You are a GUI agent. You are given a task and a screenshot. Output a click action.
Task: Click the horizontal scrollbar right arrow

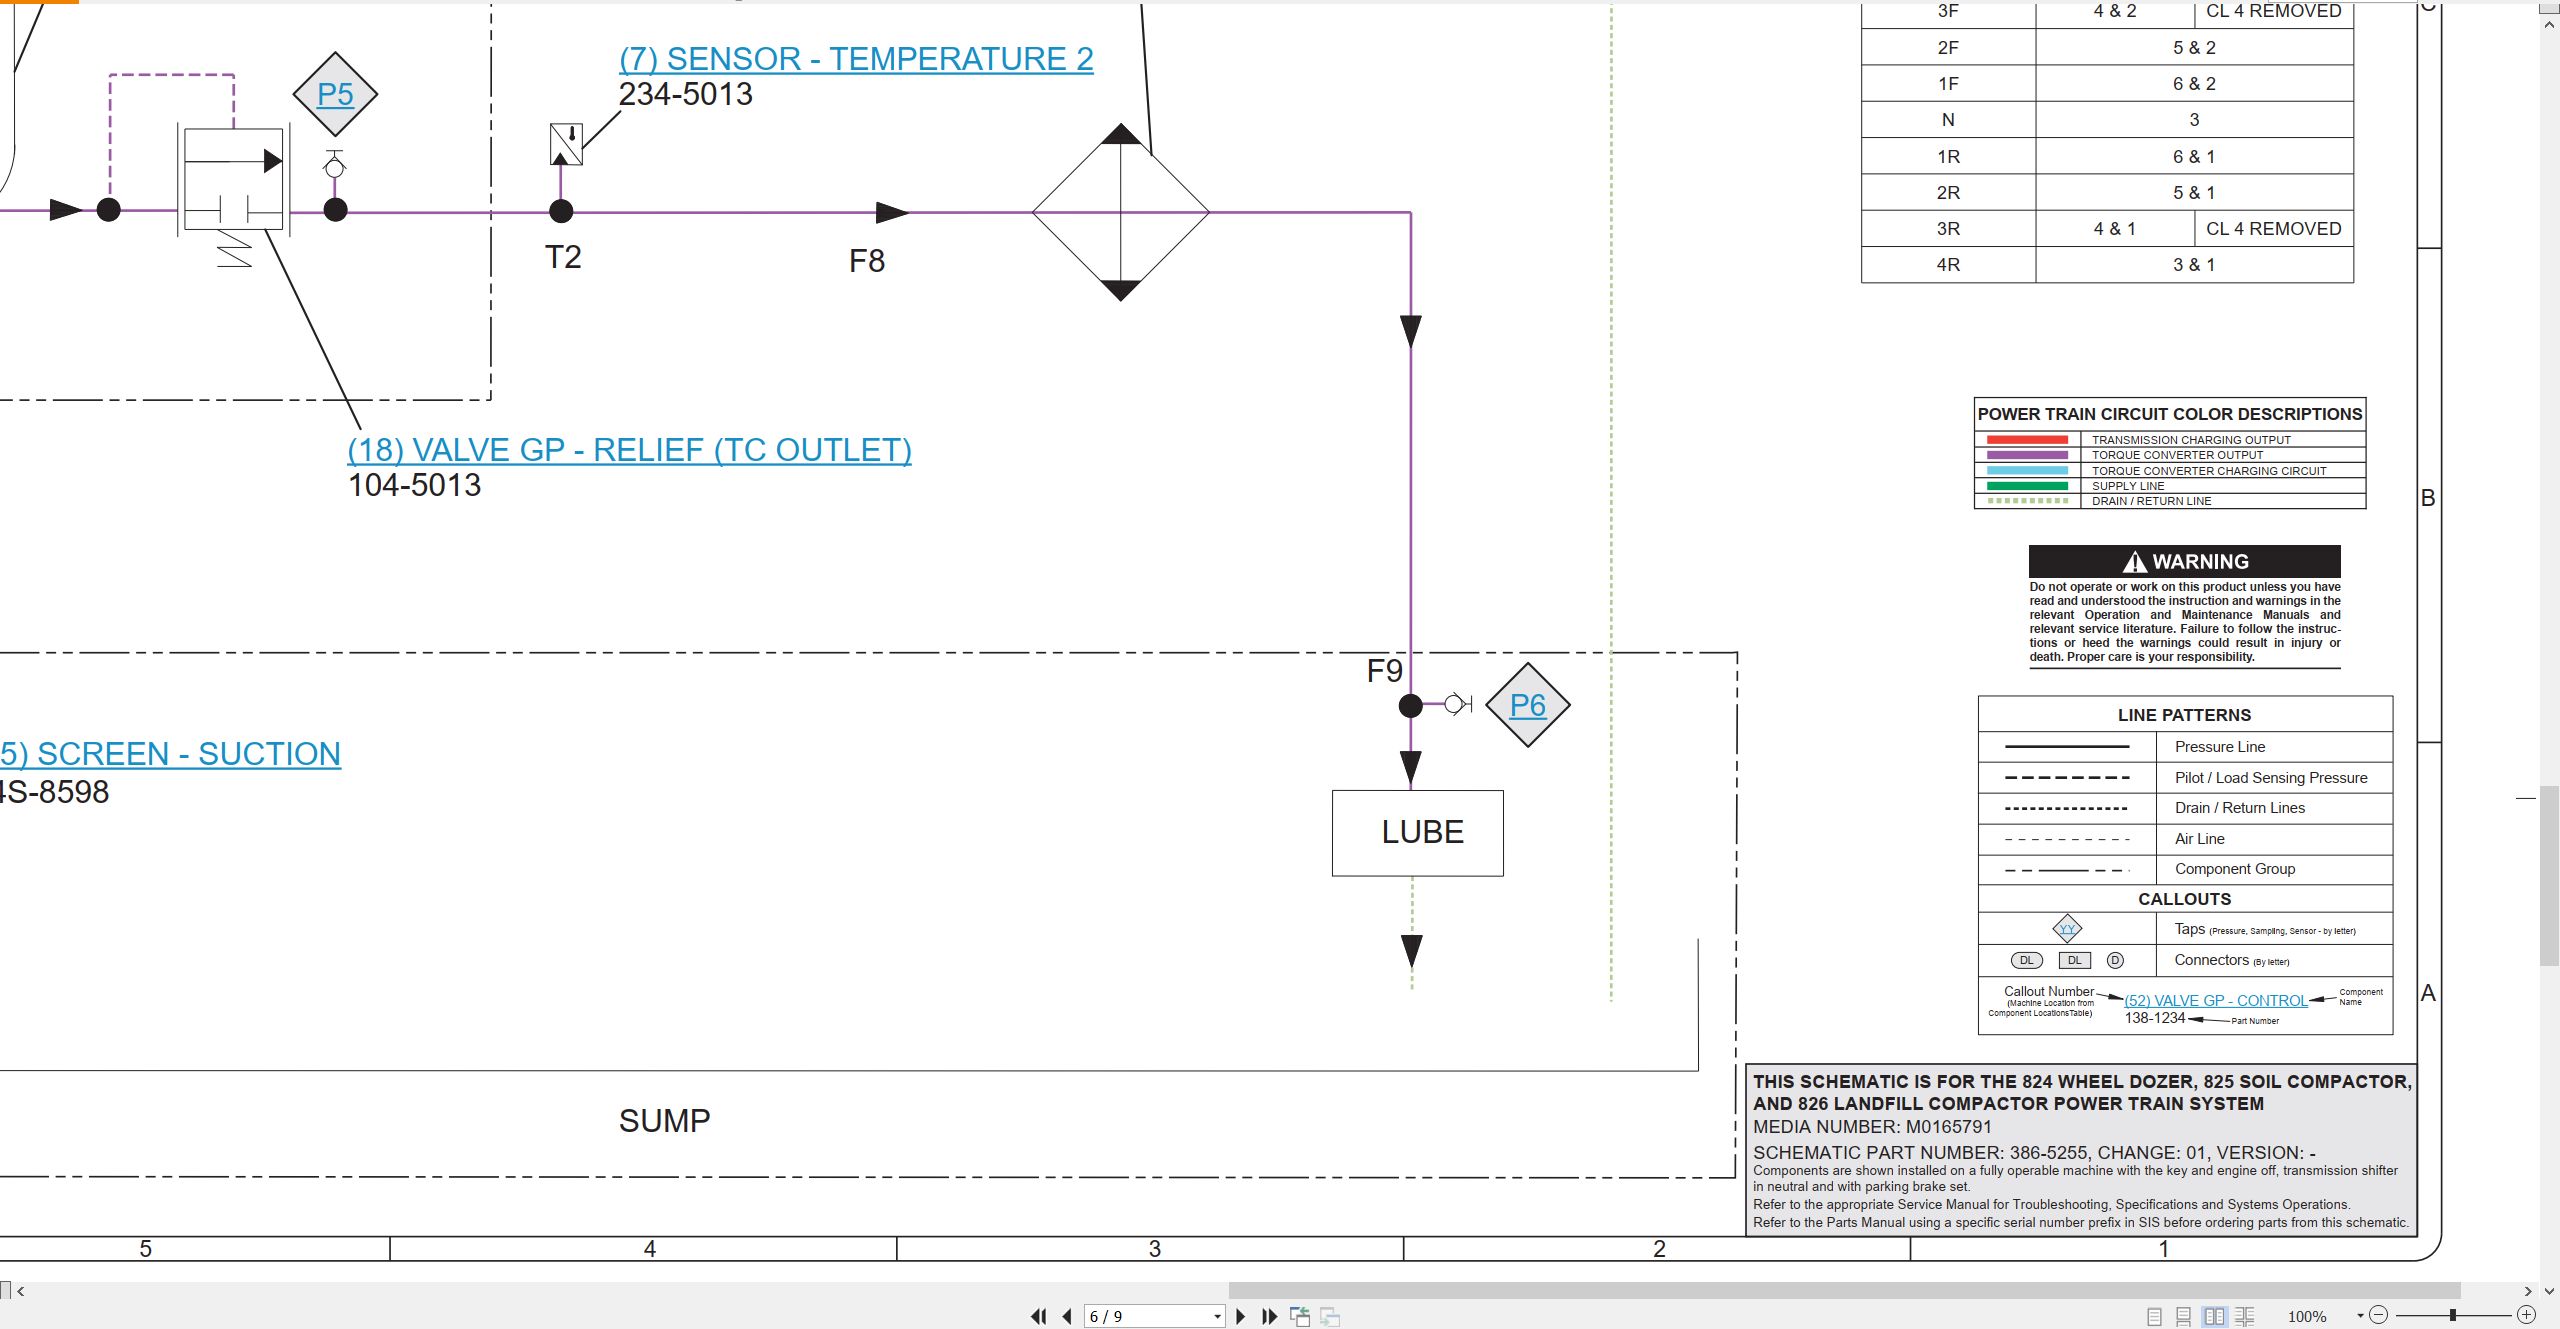pyautogui.click(x=2527, y=1291)
